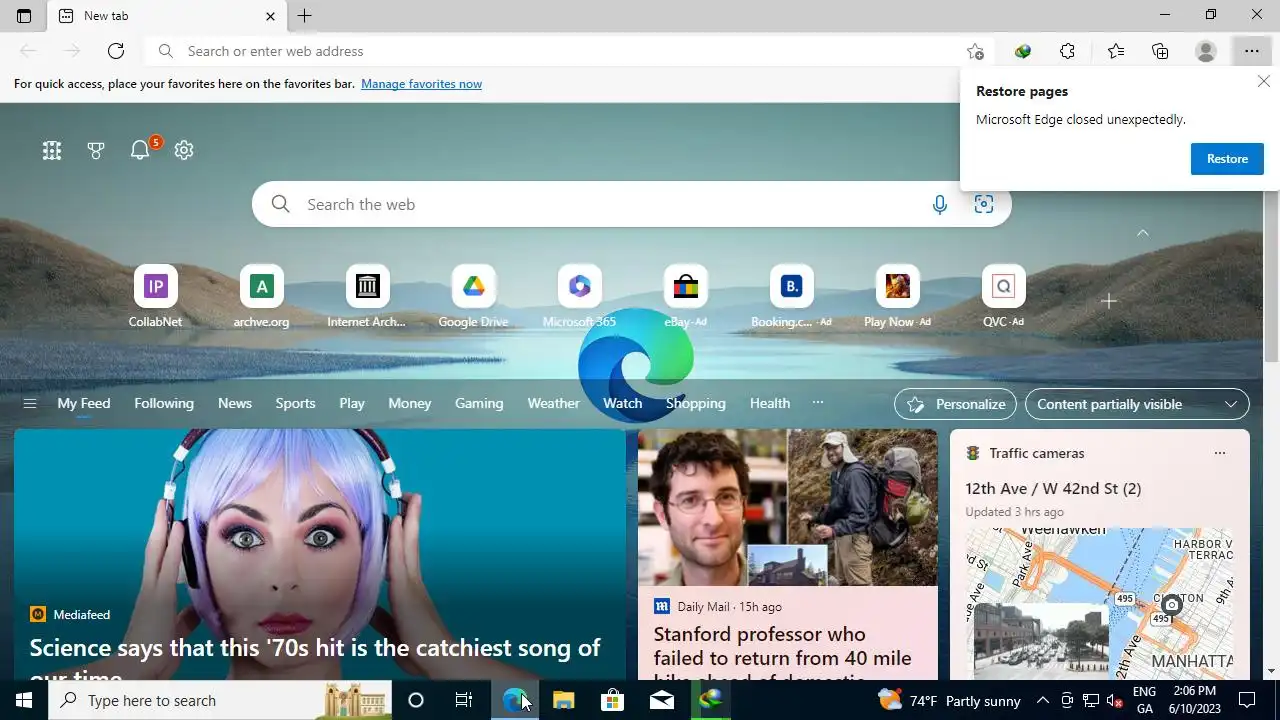Close the New tab tab
Viewport: 1280px width, 720px height.
(x=270, y=16)
